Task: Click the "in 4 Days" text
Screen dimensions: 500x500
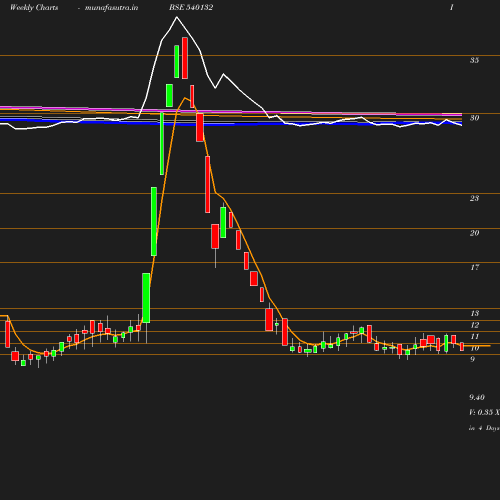Action: [484, 428]
